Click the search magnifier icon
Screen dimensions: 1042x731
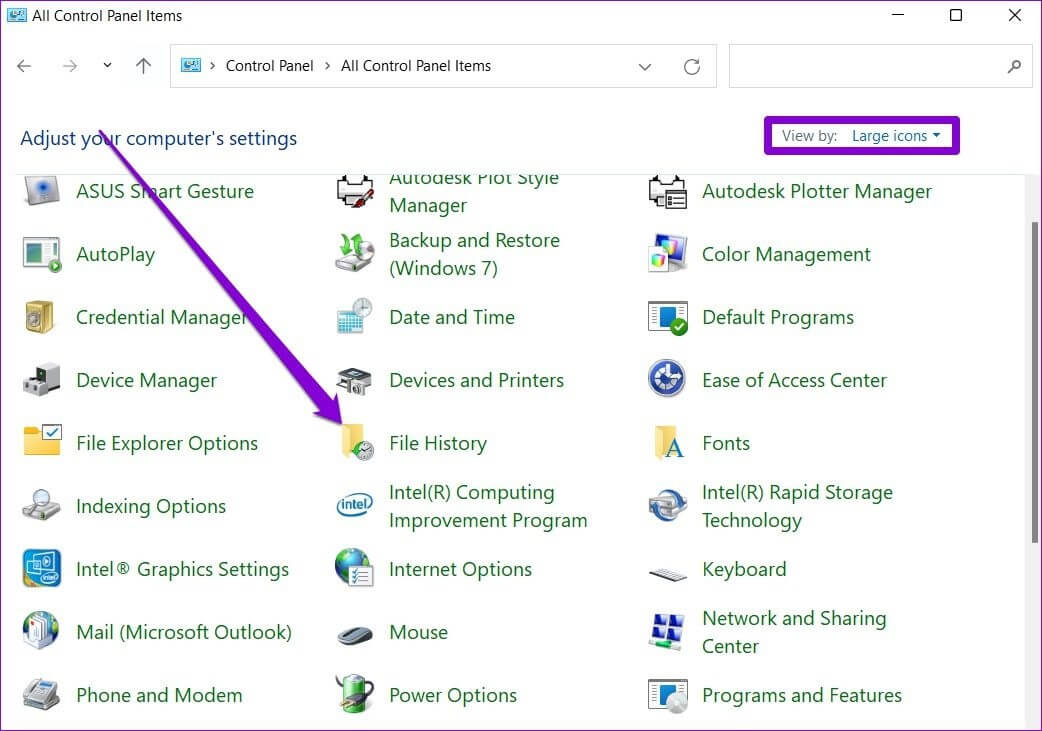point(1014,66)
